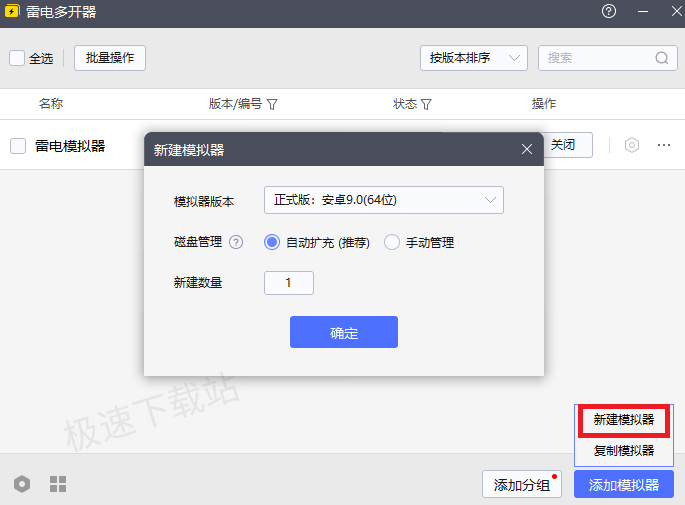Image resolution: width=685 pixels, height=505 pixels.
Task: Click the 确定 confirm button
Action: [344, 332]
